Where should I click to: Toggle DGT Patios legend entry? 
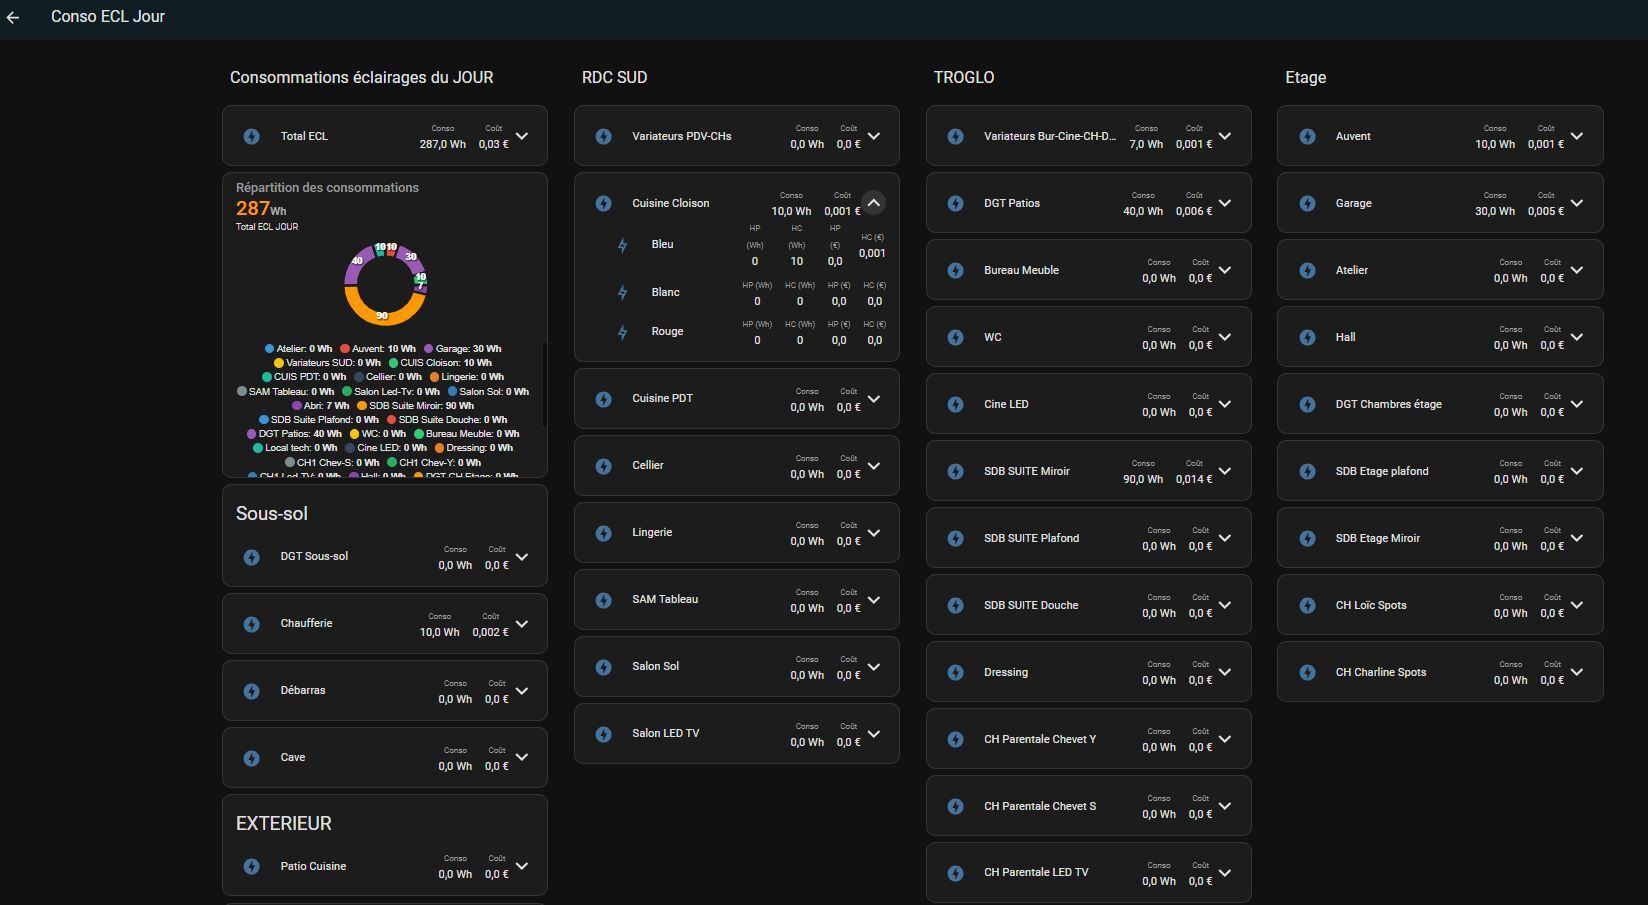[294, 434]
